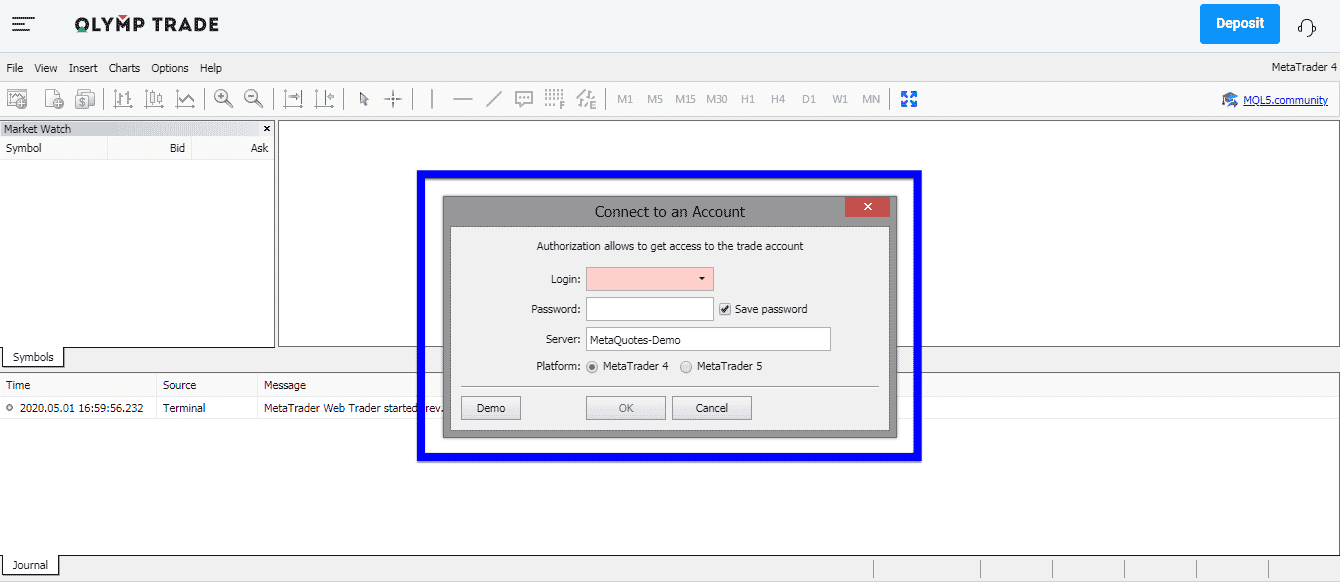Select the D1 timeframe
1341x582 pixels.
click(809, 99)
